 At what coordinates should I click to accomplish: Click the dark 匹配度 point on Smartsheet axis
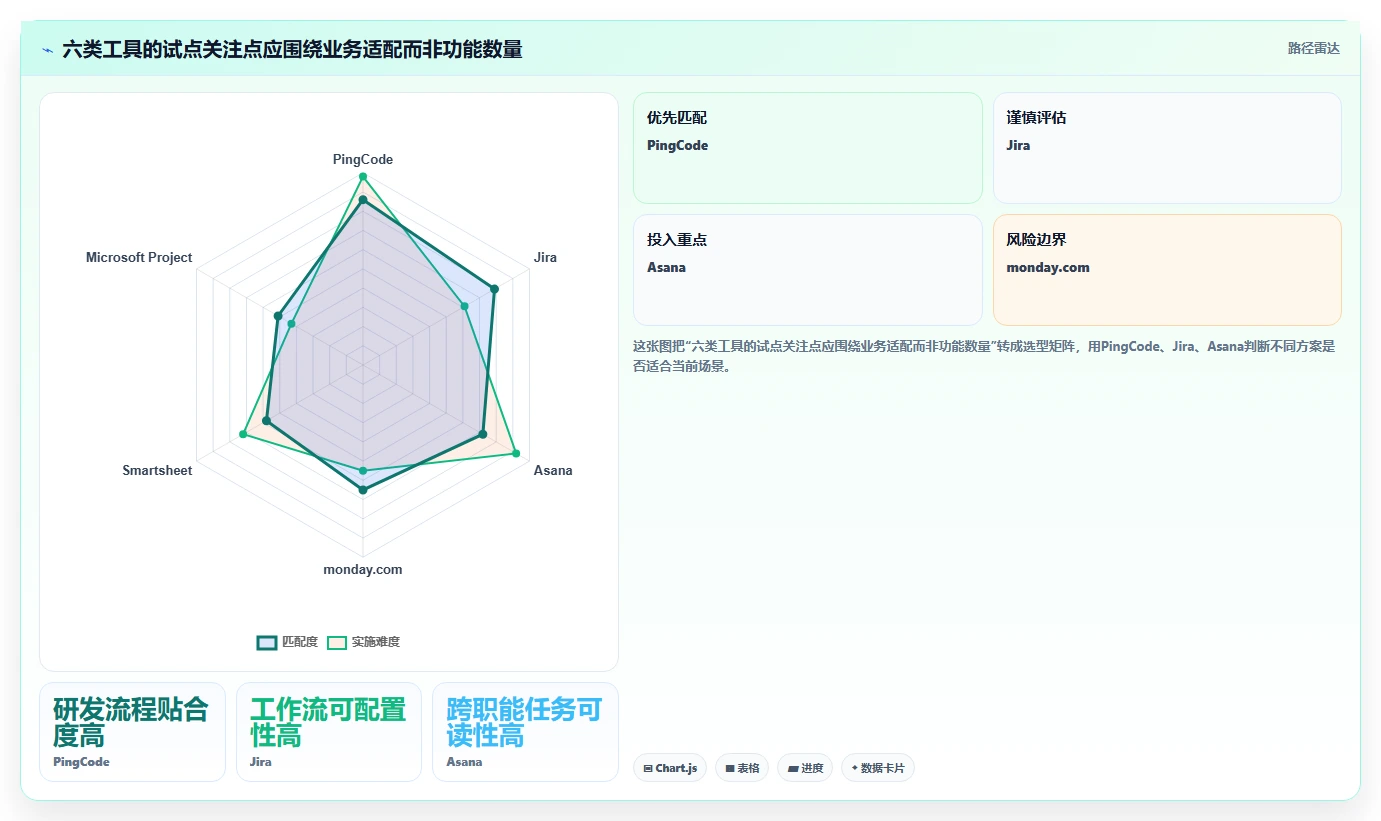(266, 422)
